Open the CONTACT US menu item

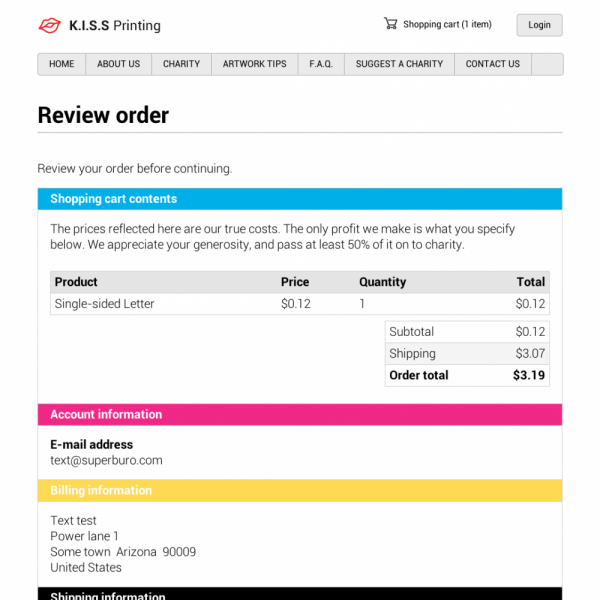(x=493, y=64)
